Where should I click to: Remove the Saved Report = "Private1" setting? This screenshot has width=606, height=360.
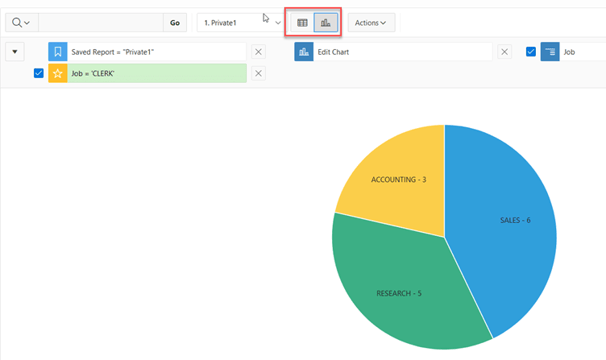(x=259, y=52)
